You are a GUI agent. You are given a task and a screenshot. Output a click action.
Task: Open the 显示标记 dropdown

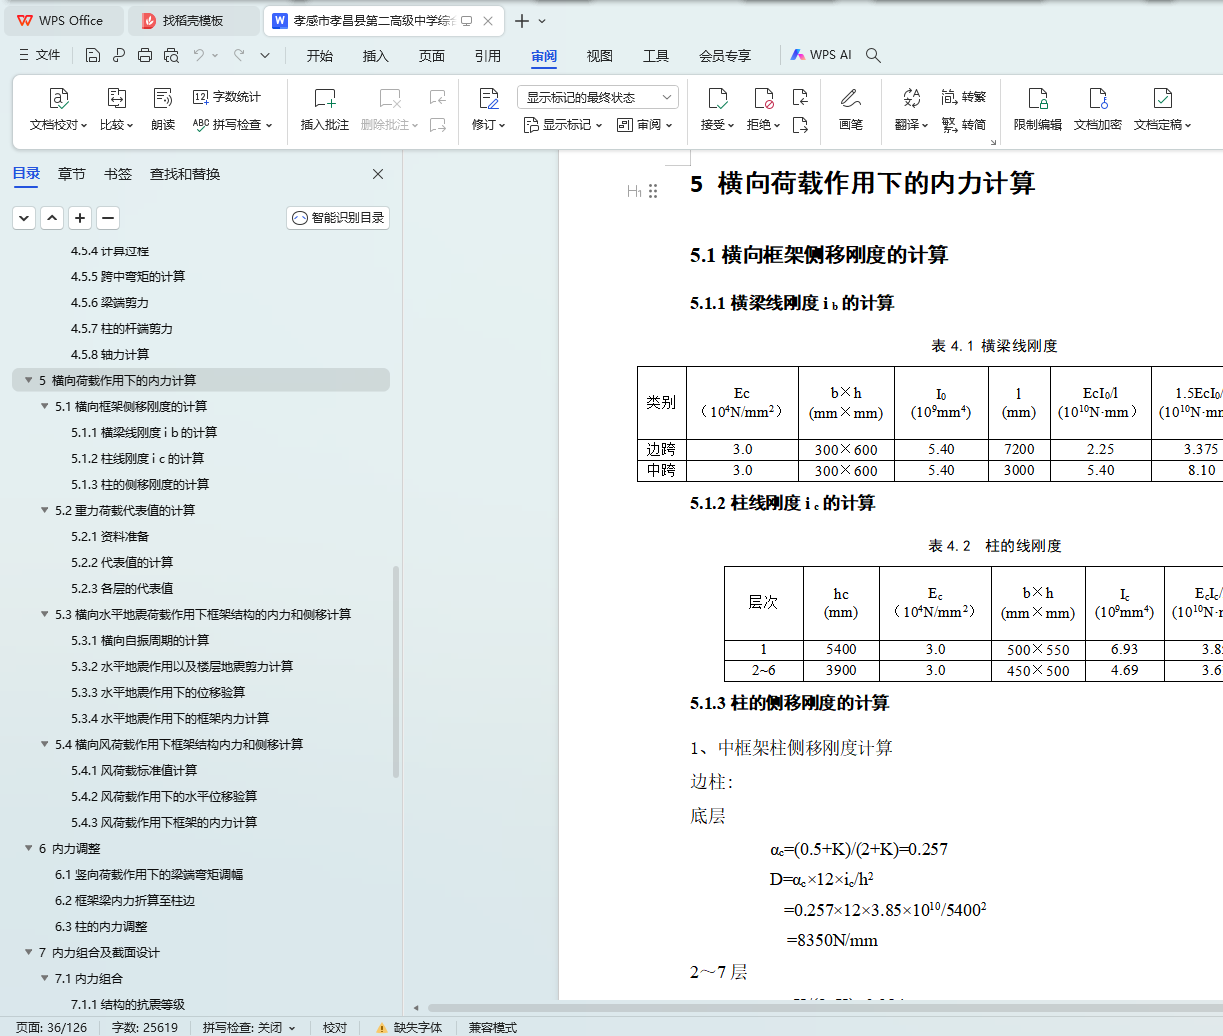[563, 125]
